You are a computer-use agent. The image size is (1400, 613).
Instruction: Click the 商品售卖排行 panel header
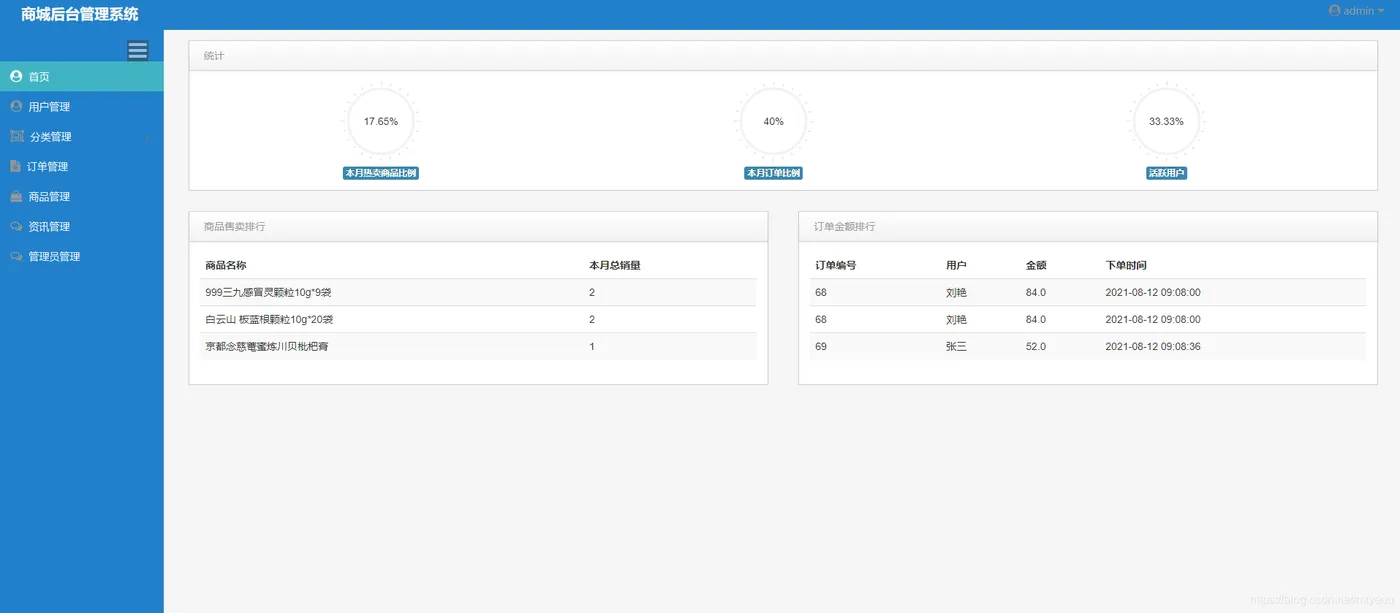pos(478,227)
